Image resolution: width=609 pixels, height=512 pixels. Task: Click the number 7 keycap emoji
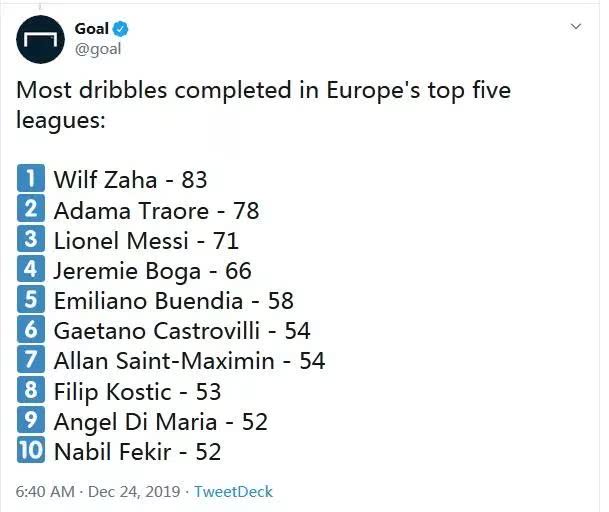31,359
